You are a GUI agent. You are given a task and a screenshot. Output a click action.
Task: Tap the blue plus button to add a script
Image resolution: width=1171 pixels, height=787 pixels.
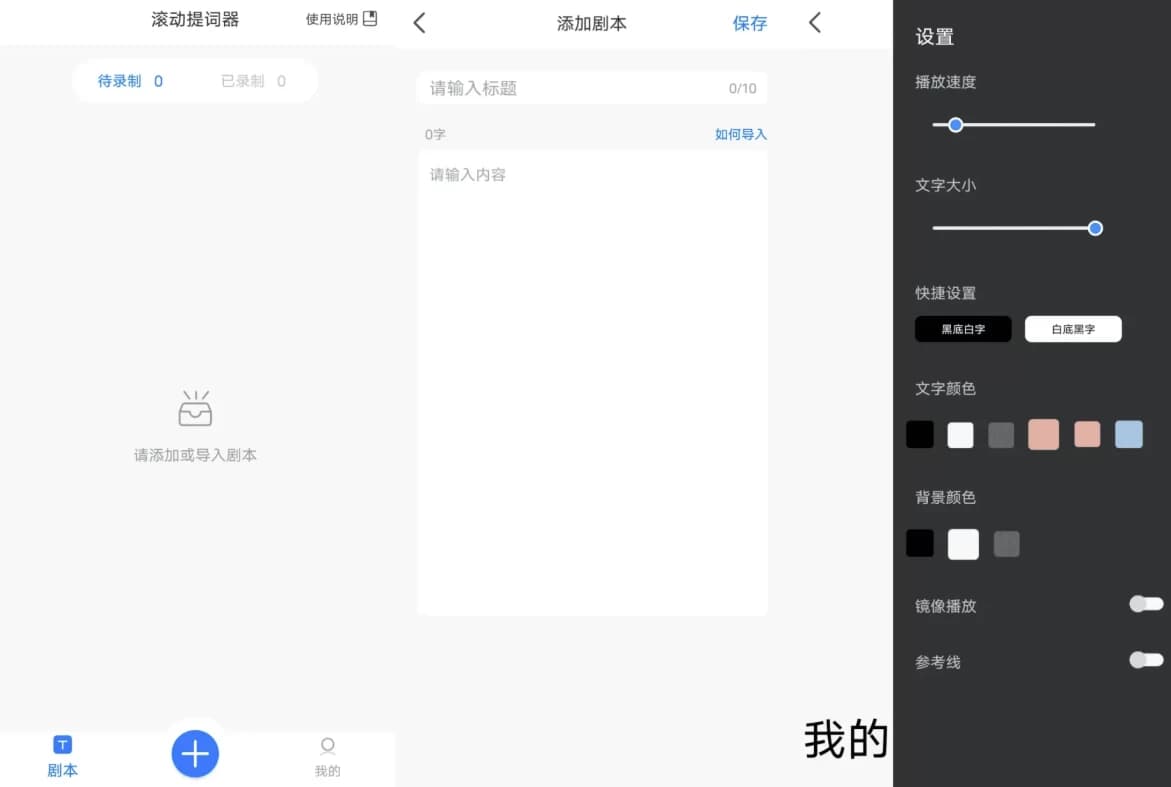click(195, 753)
